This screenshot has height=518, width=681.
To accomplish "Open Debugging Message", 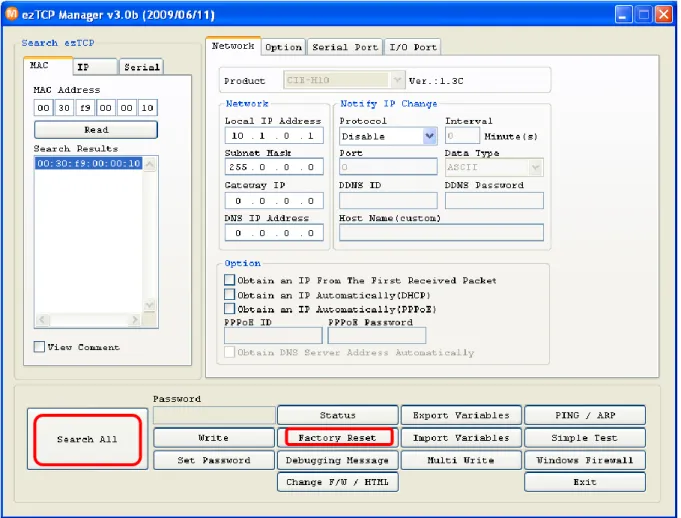I will point(337,460).
